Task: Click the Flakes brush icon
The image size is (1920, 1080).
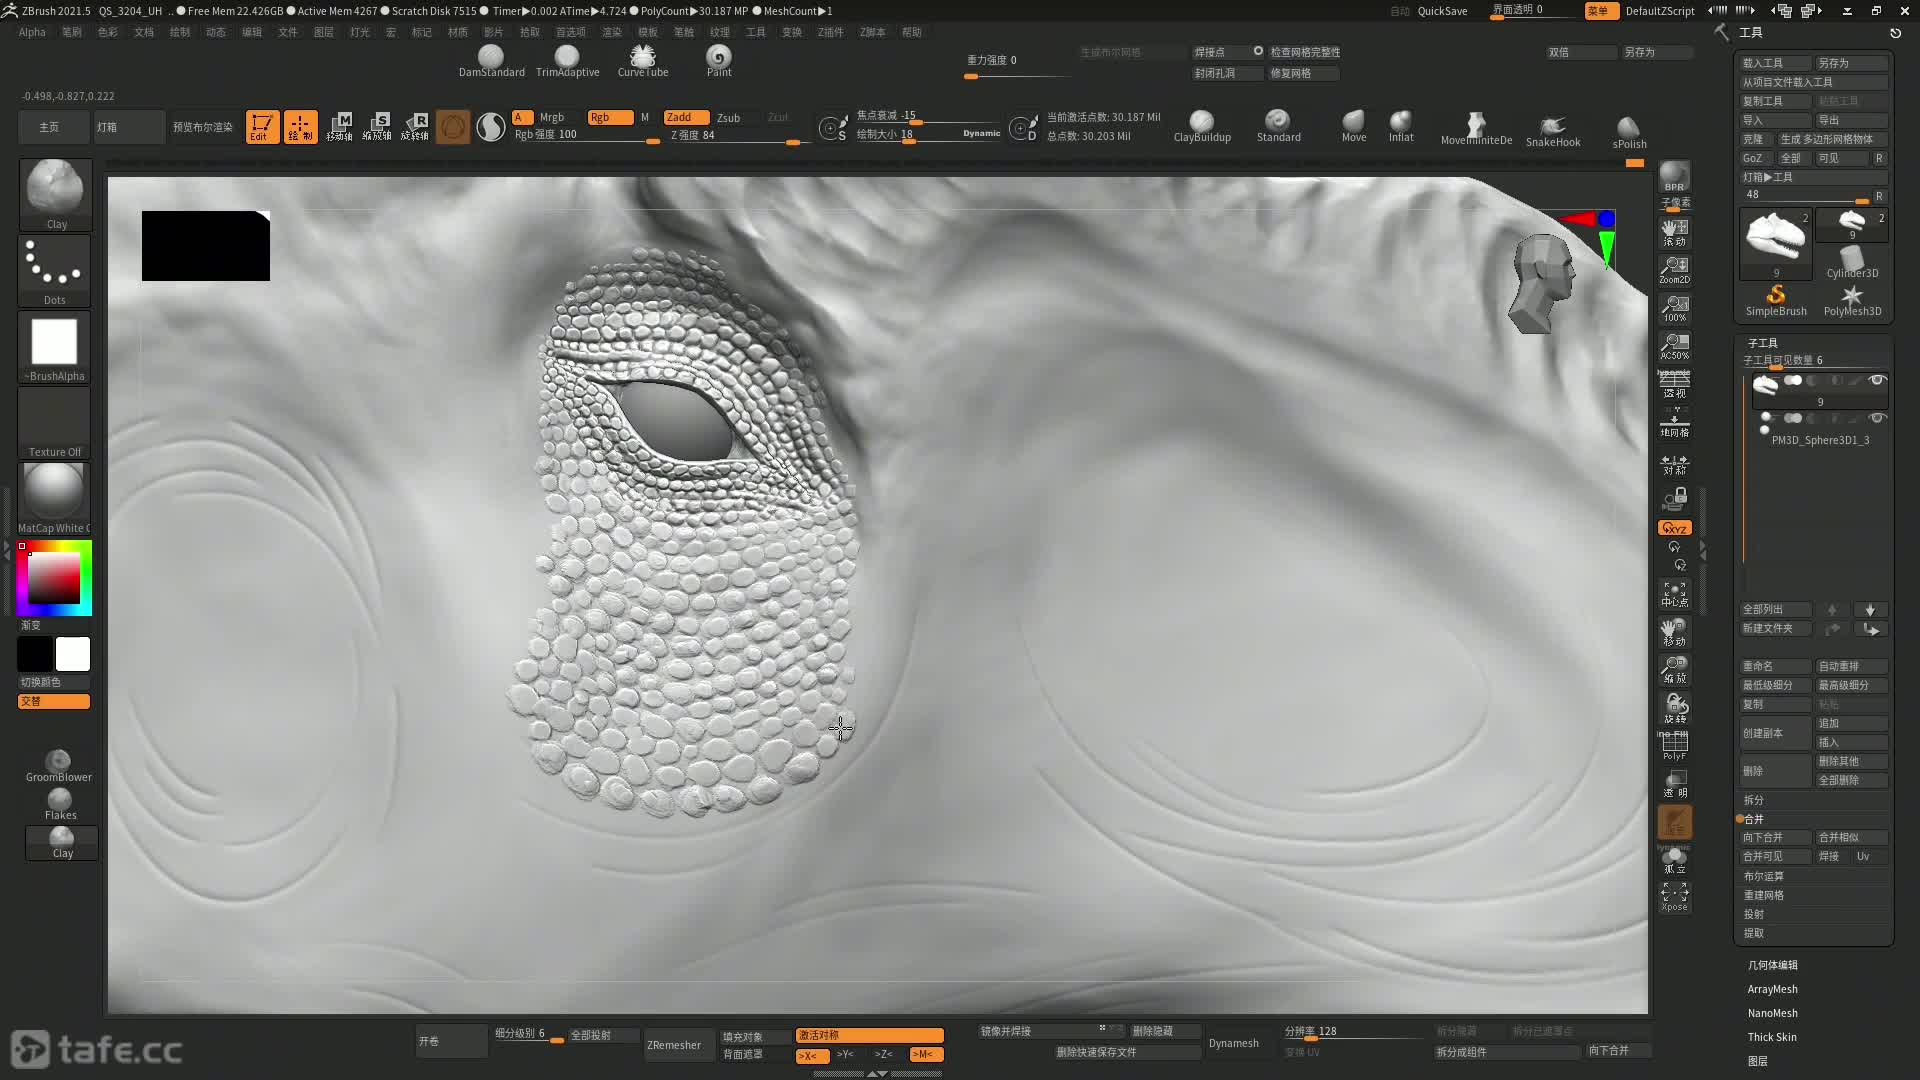Action: click(x=60, y=805)
